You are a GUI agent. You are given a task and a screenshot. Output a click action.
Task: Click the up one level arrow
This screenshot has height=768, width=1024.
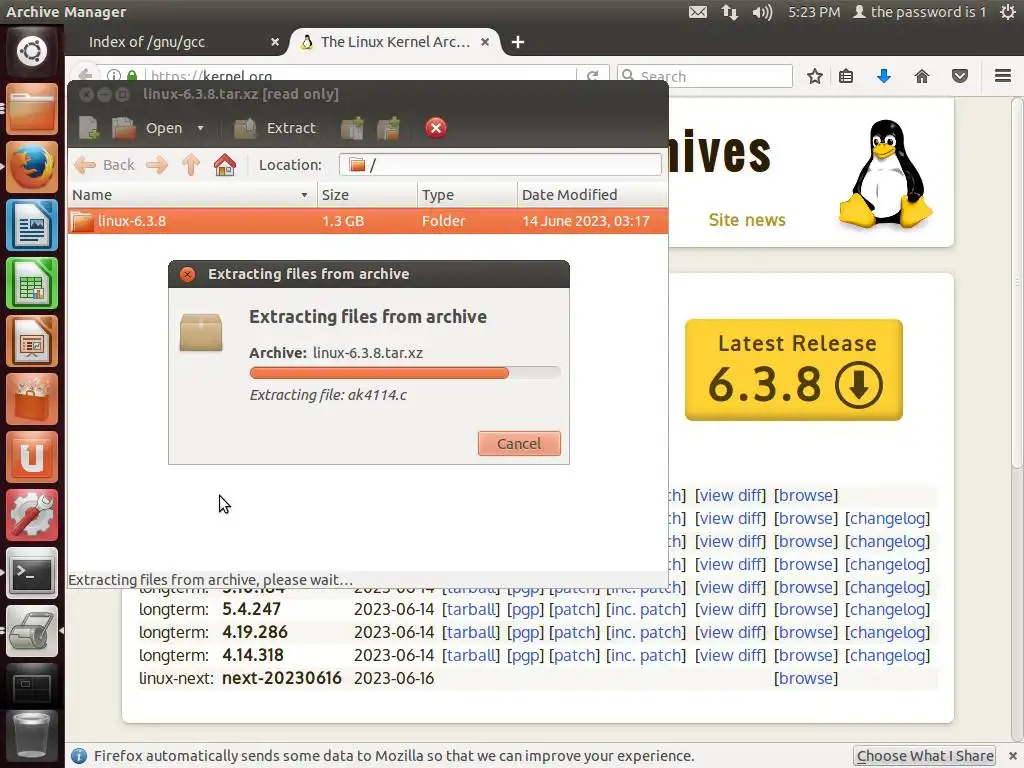pos(191,165)
